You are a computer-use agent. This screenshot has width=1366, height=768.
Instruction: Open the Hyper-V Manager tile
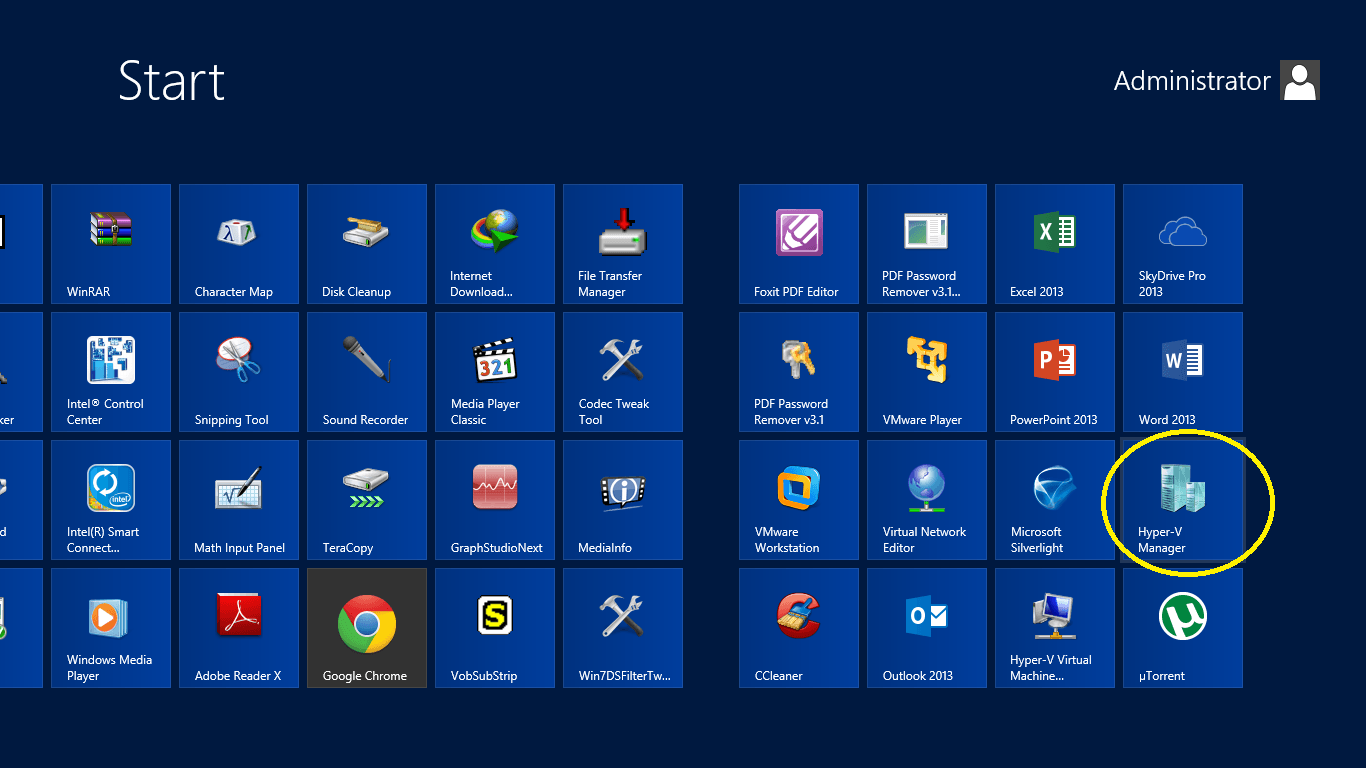pos(1182,500)
